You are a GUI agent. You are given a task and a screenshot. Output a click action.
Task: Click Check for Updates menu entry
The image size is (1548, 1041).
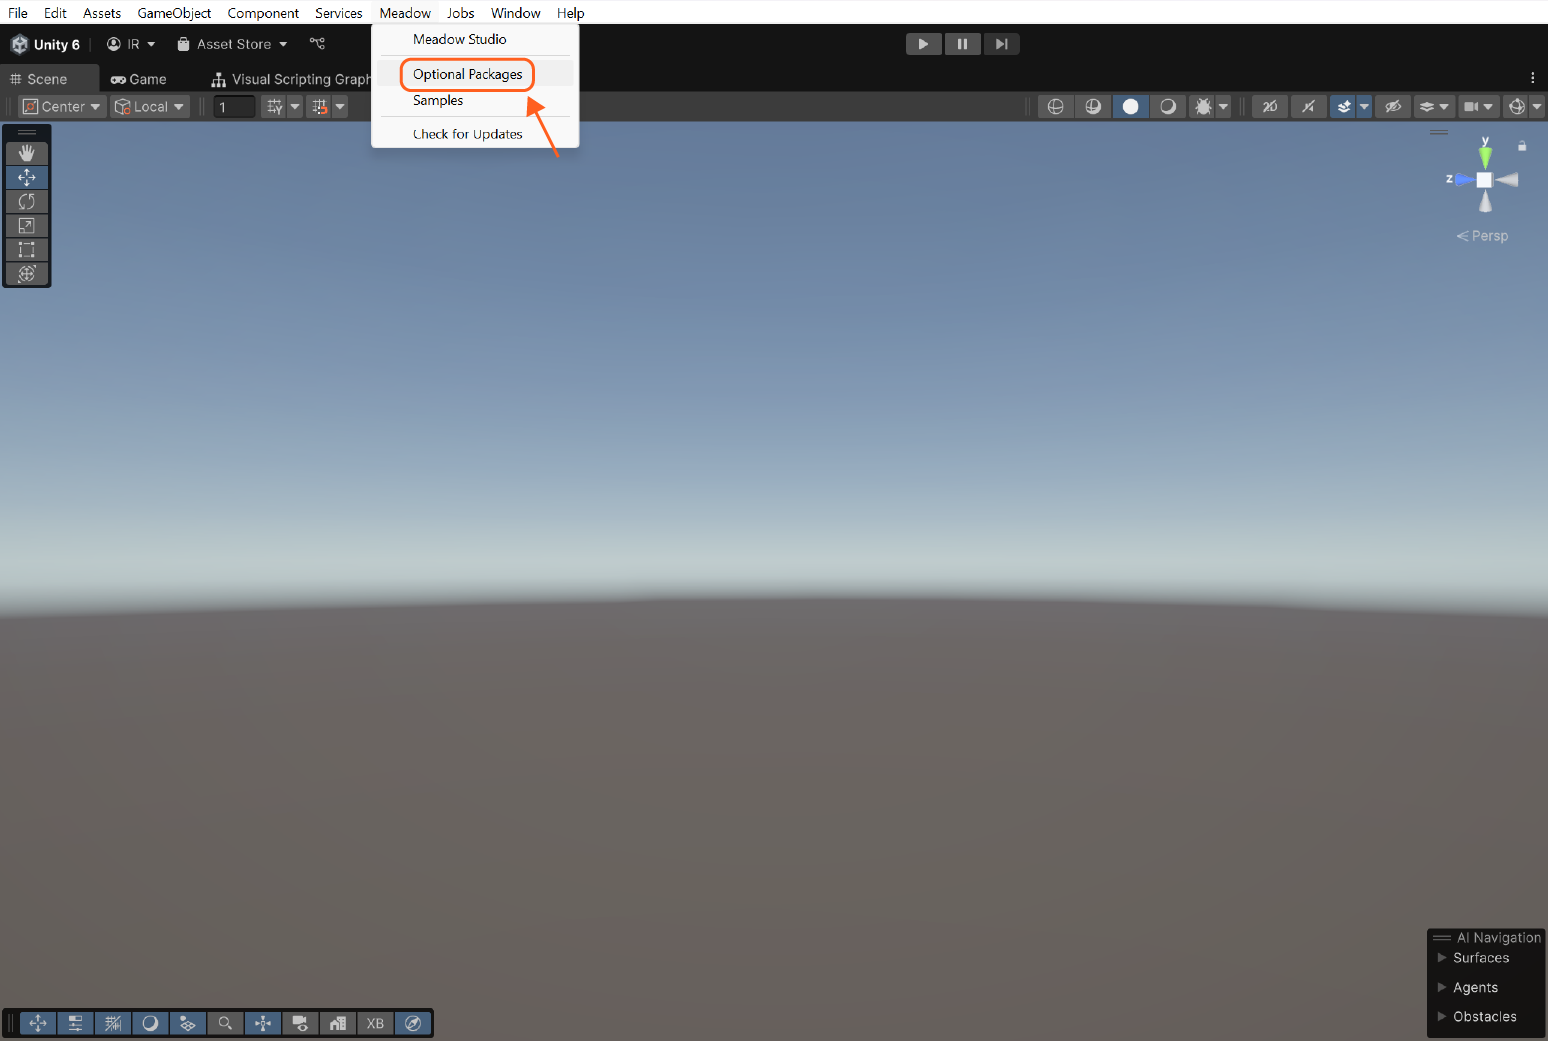pyautogui.click(x=467, y=134)
